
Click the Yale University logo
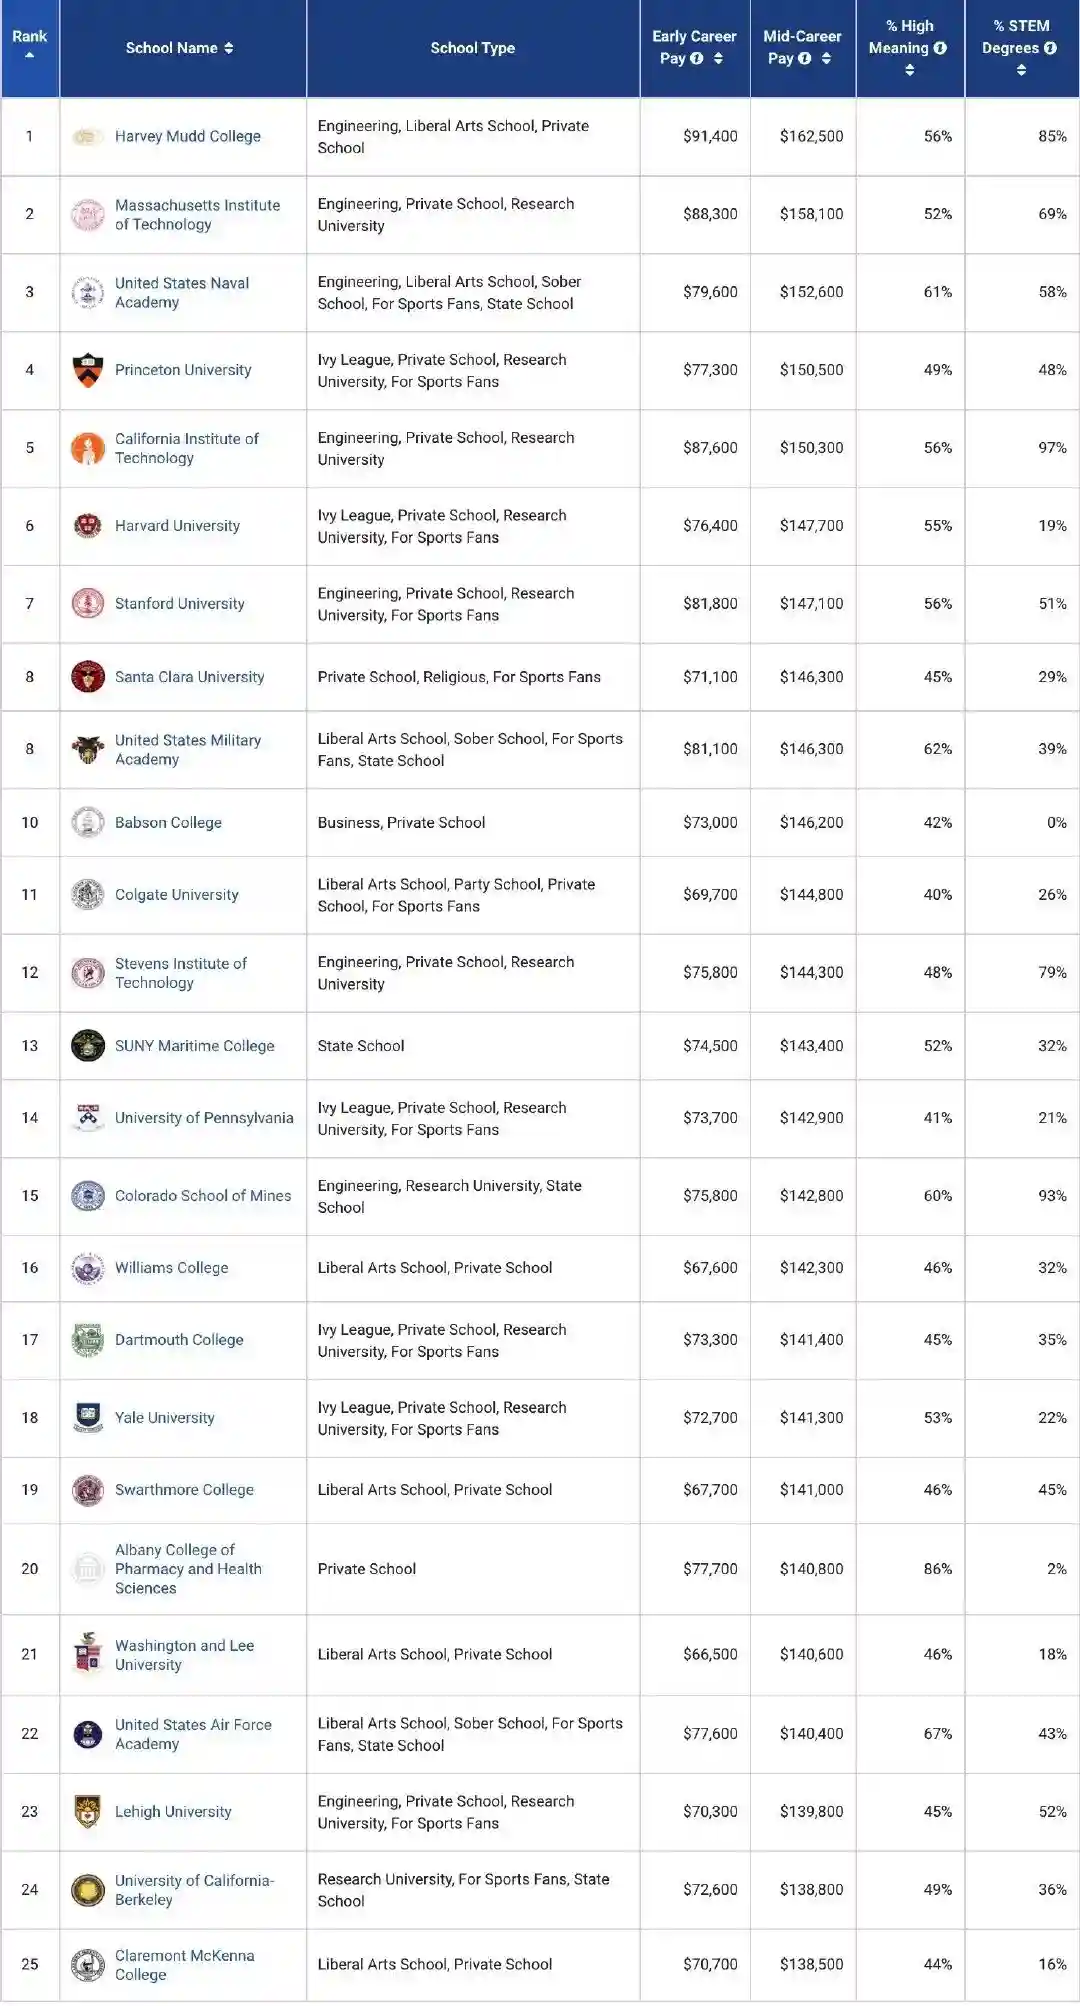coord(88,1418)
